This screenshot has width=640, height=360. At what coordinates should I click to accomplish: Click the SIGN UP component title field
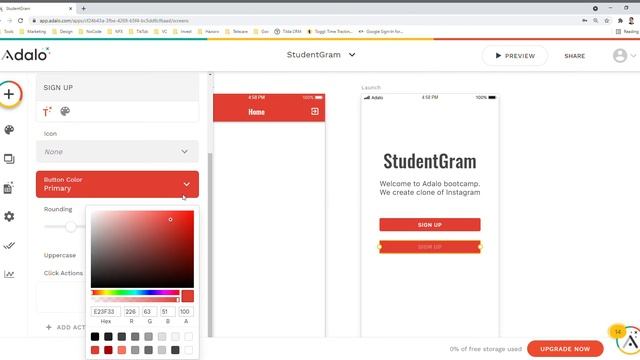pyautogui.click(x=118, y=88)
